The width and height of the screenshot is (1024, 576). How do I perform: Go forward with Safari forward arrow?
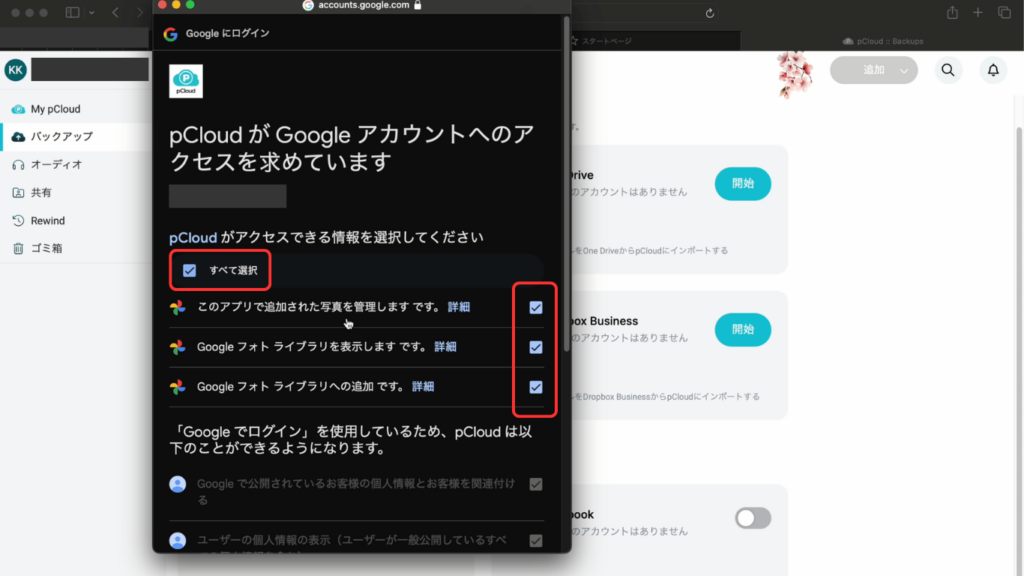tap(140, 12)
